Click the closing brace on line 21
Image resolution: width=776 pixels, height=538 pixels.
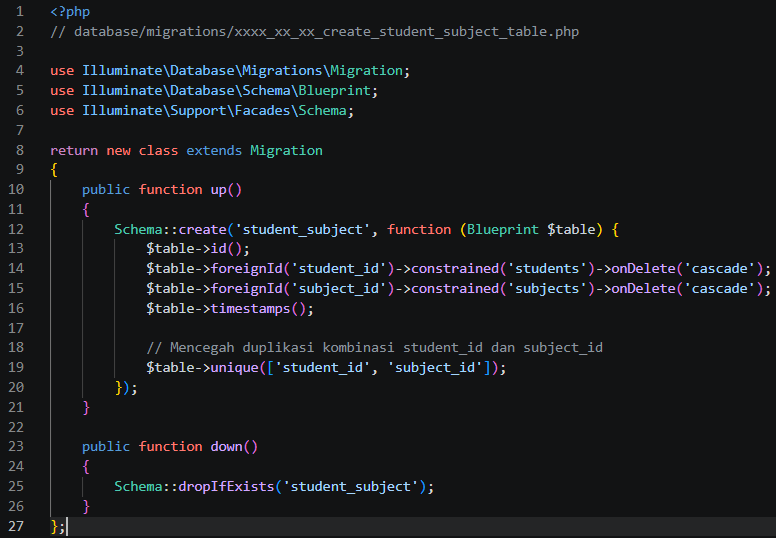click(x=86, y=407)
